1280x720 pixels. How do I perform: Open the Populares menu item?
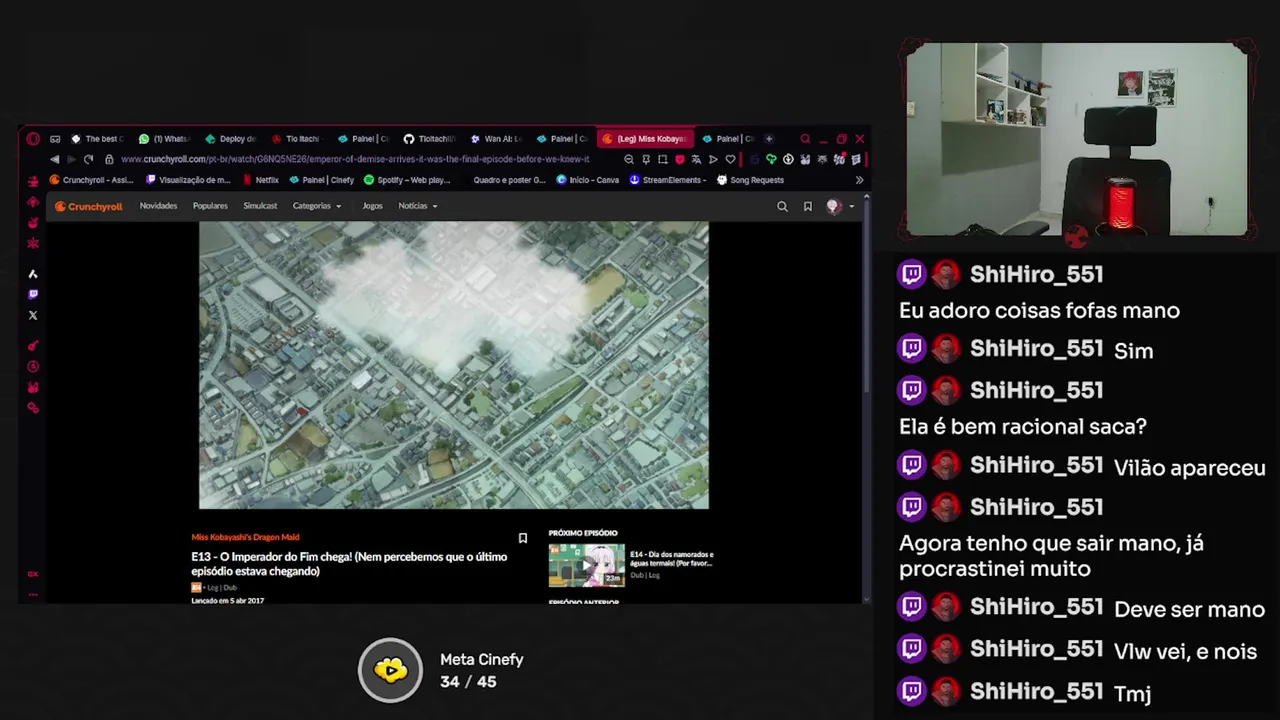pos(210,206)
